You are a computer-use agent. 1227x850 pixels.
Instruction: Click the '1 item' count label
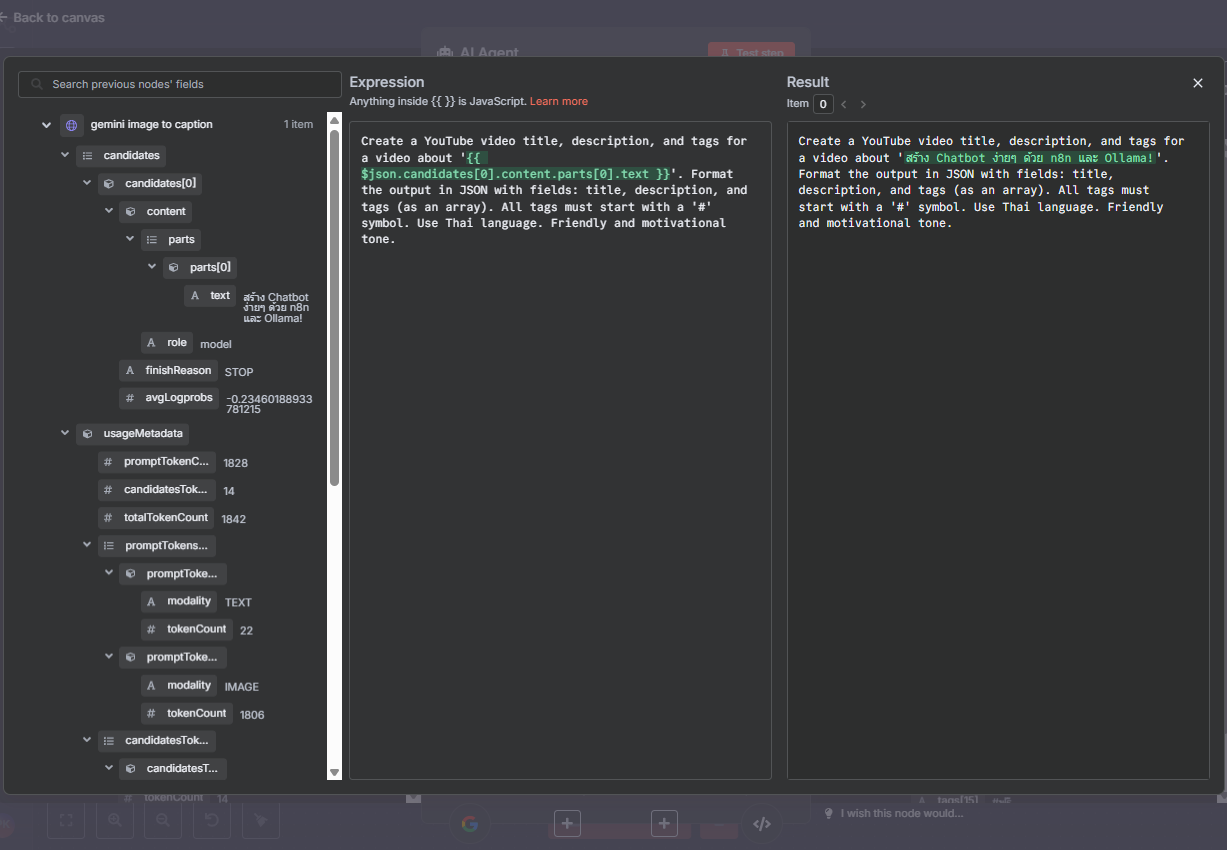[298, 124]
